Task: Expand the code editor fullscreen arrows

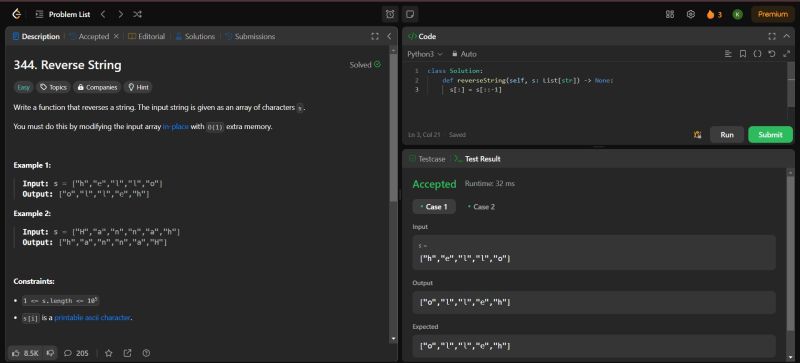Action: (786, 54)
